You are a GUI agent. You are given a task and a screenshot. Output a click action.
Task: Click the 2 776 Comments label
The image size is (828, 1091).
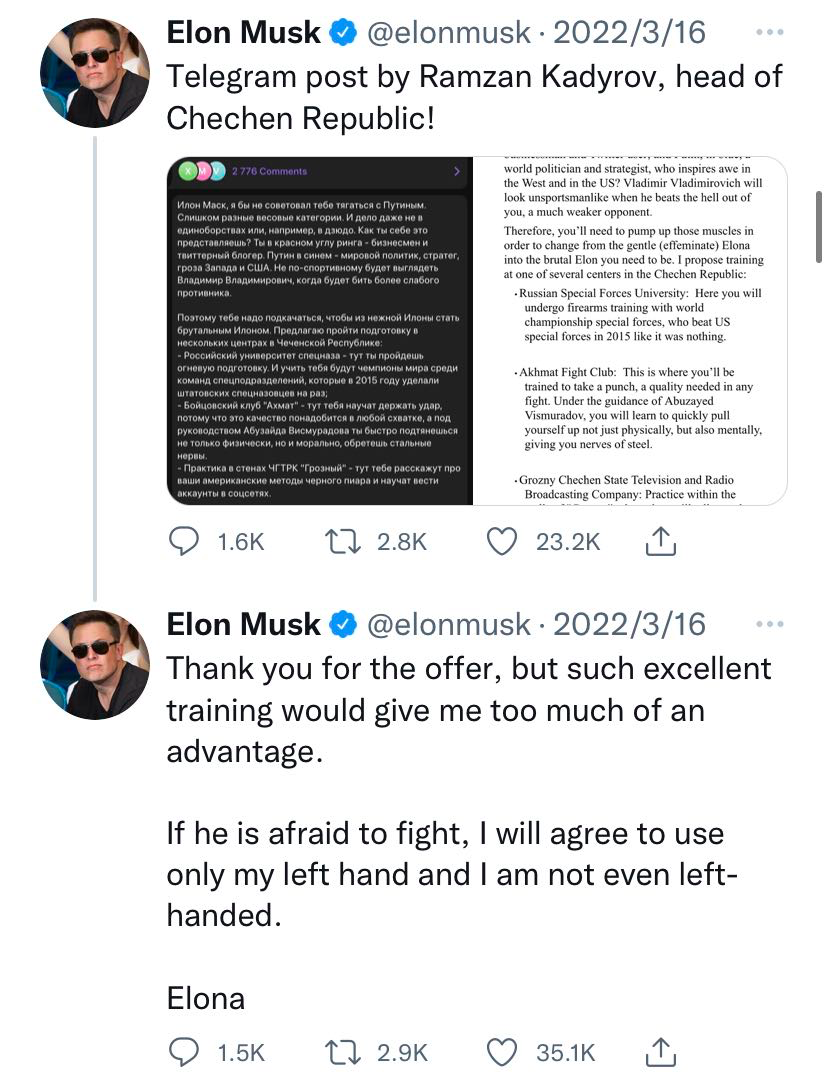tap(270, 172)
